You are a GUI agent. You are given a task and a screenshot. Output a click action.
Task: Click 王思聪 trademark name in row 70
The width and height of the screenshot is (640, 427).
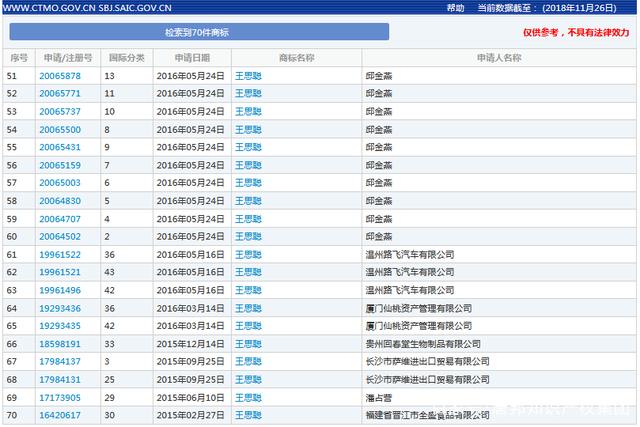[x=248, y=415]
